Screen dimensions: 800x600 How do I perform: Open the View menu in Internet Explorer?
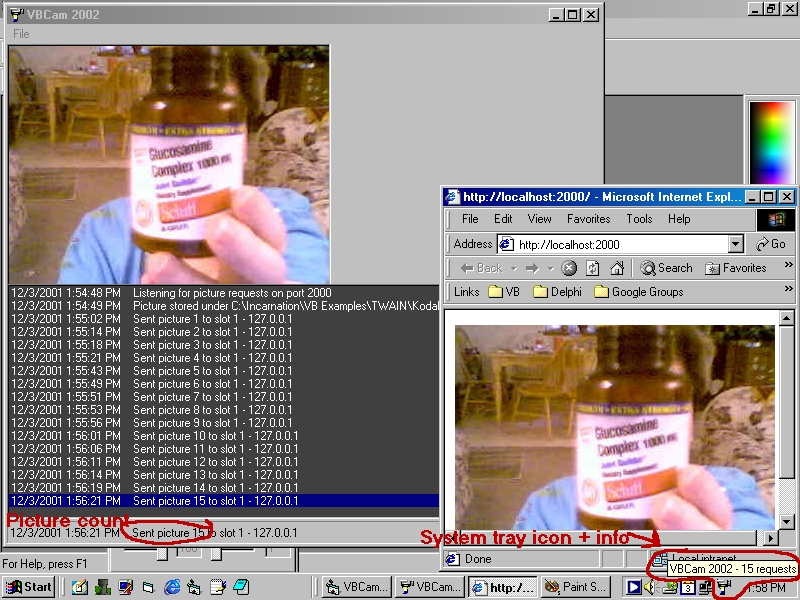[x=539, y=219]
